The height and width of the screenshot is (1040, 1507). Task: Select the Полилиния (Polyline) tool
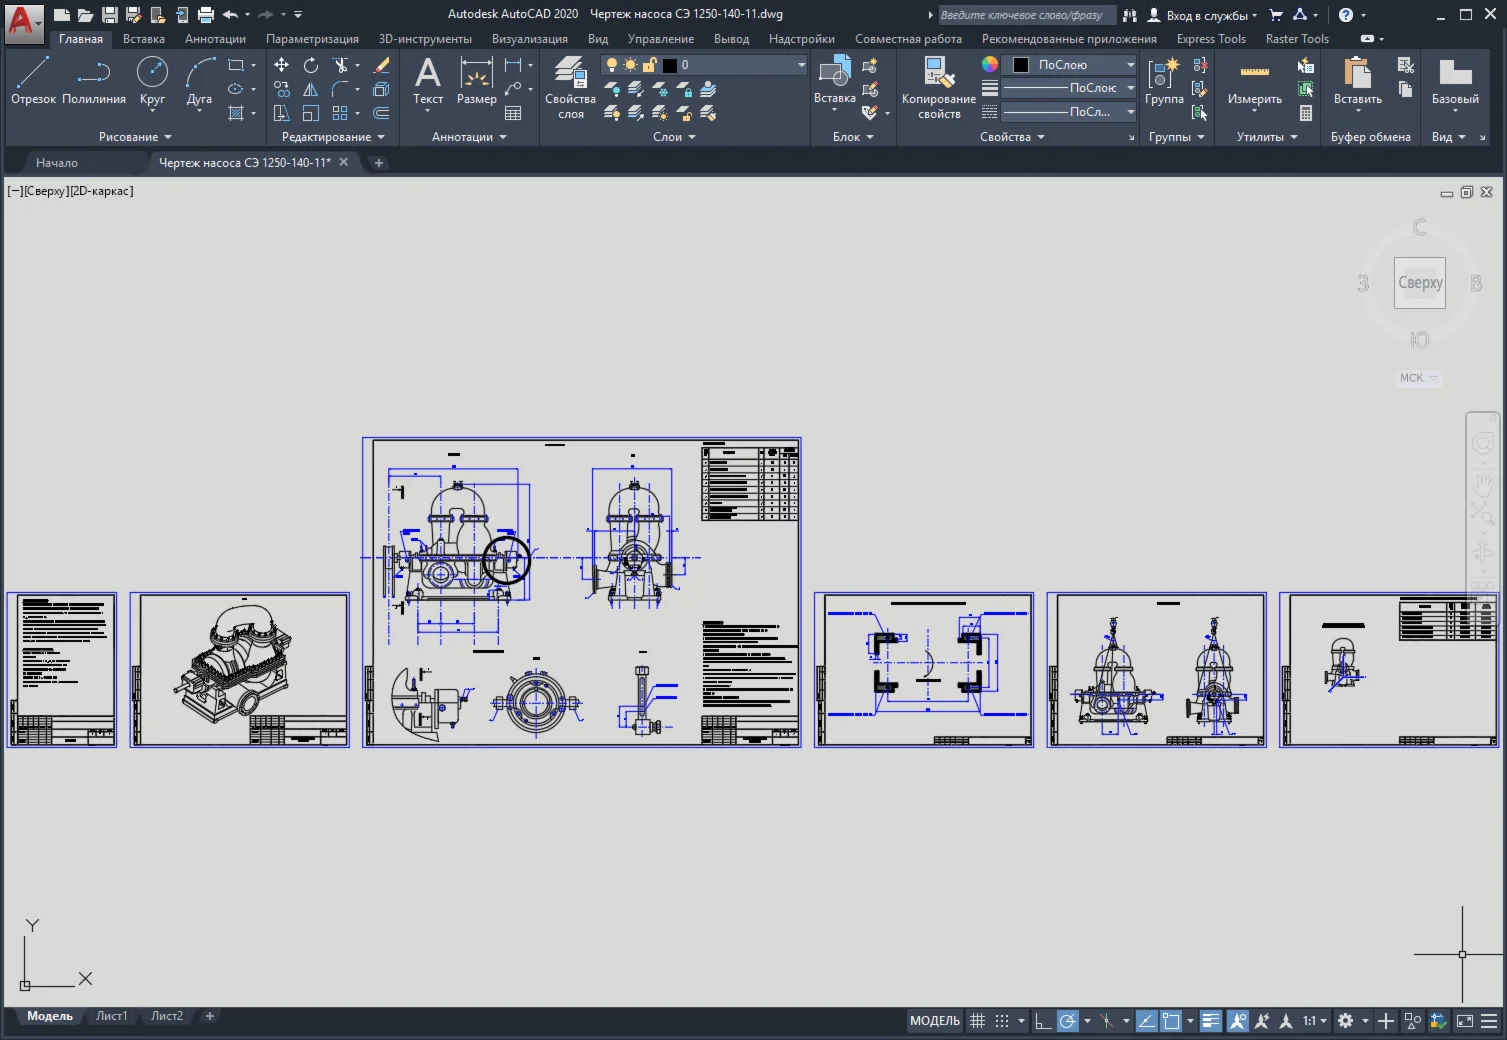coord(94,80)
